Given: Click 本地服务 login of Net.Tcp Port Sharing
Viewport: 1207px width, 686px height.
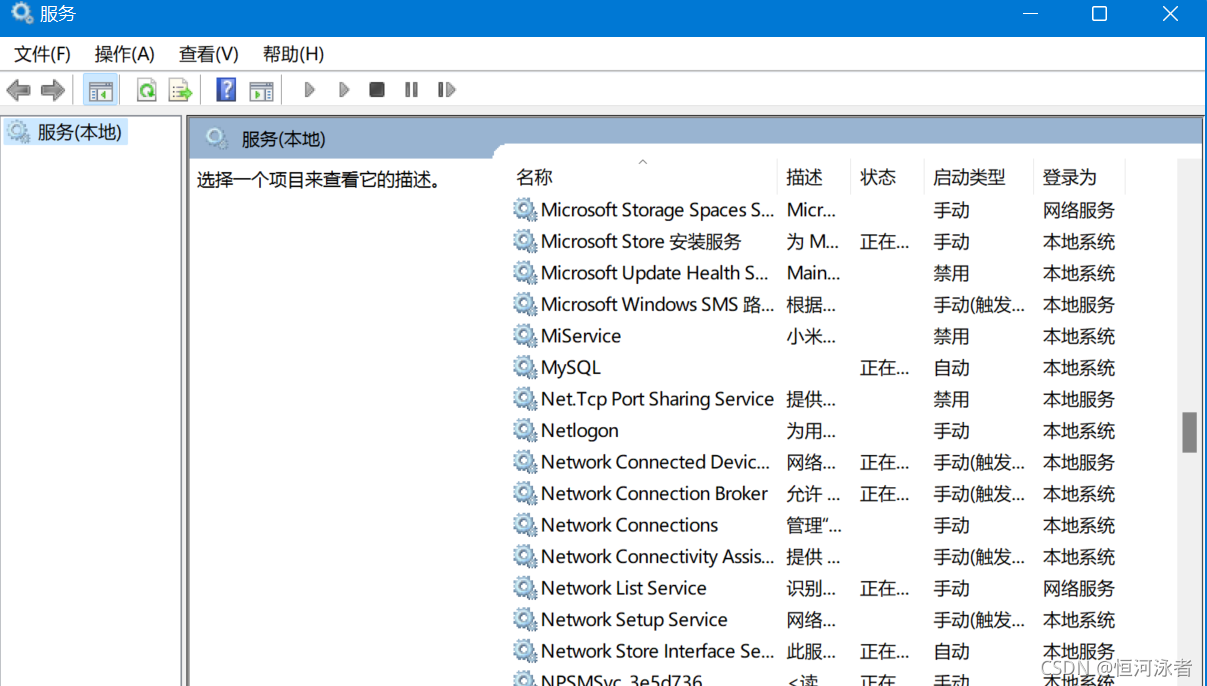Looking at the screenshot, I should pos(1079,399).
